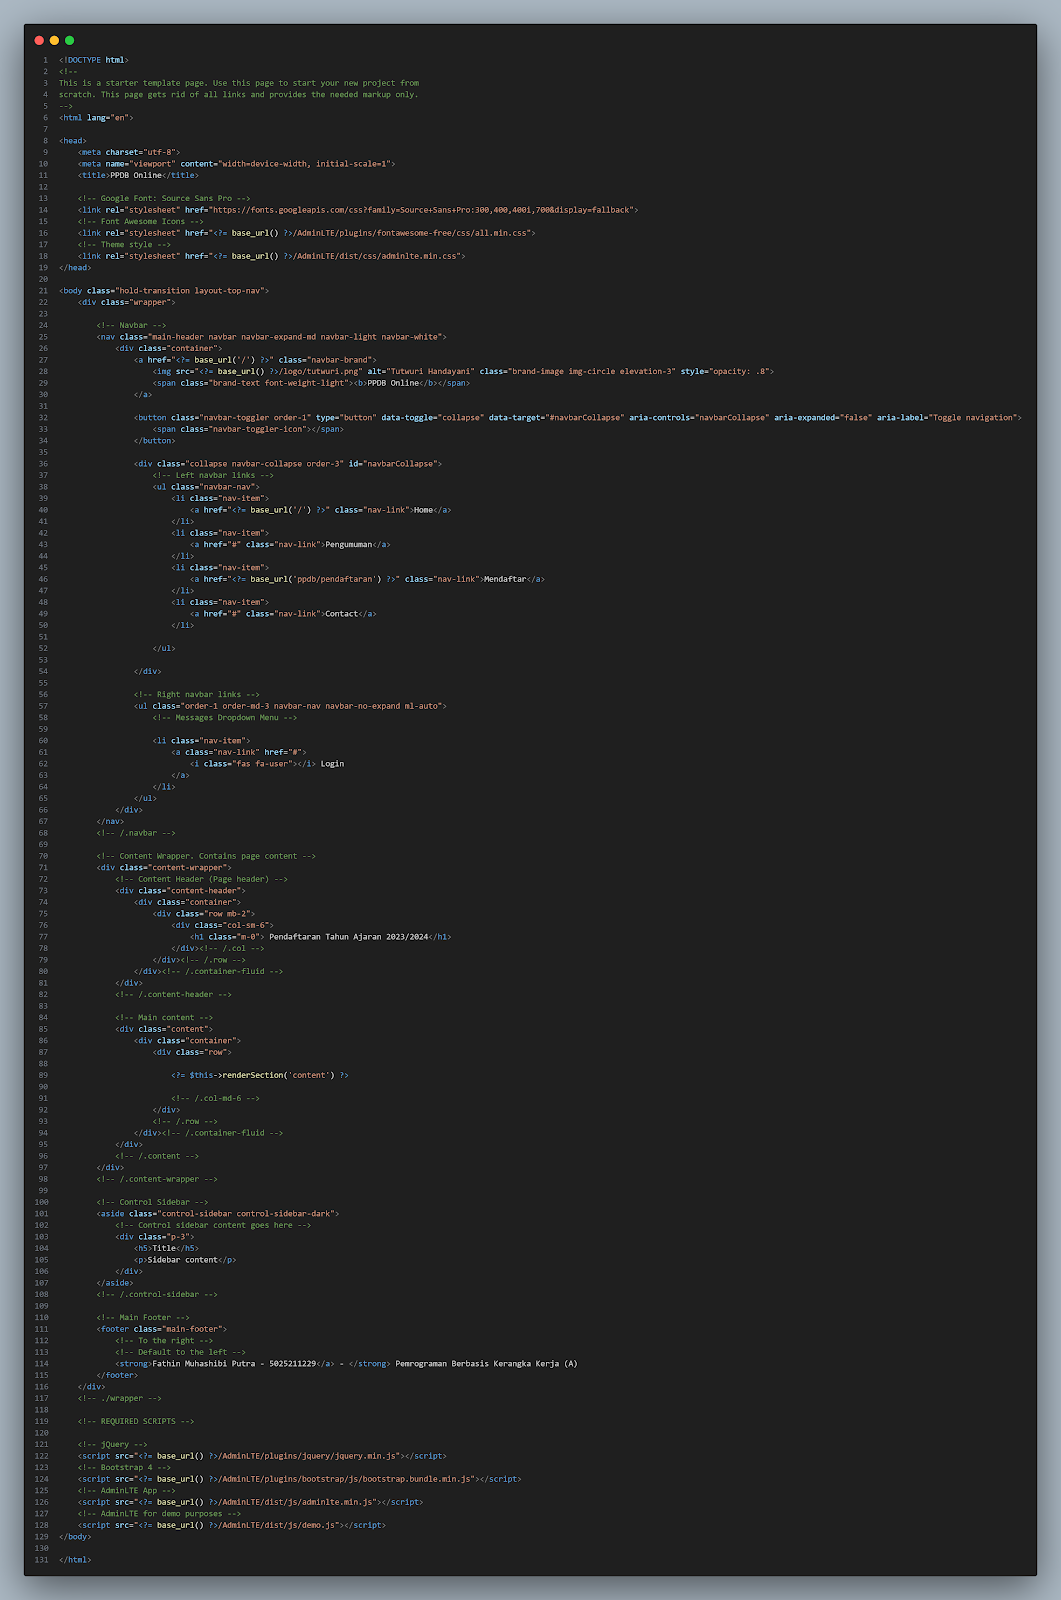1061x1600 pixels.
Task: Click the To the right comment
Action: (x=164, y=1340)
